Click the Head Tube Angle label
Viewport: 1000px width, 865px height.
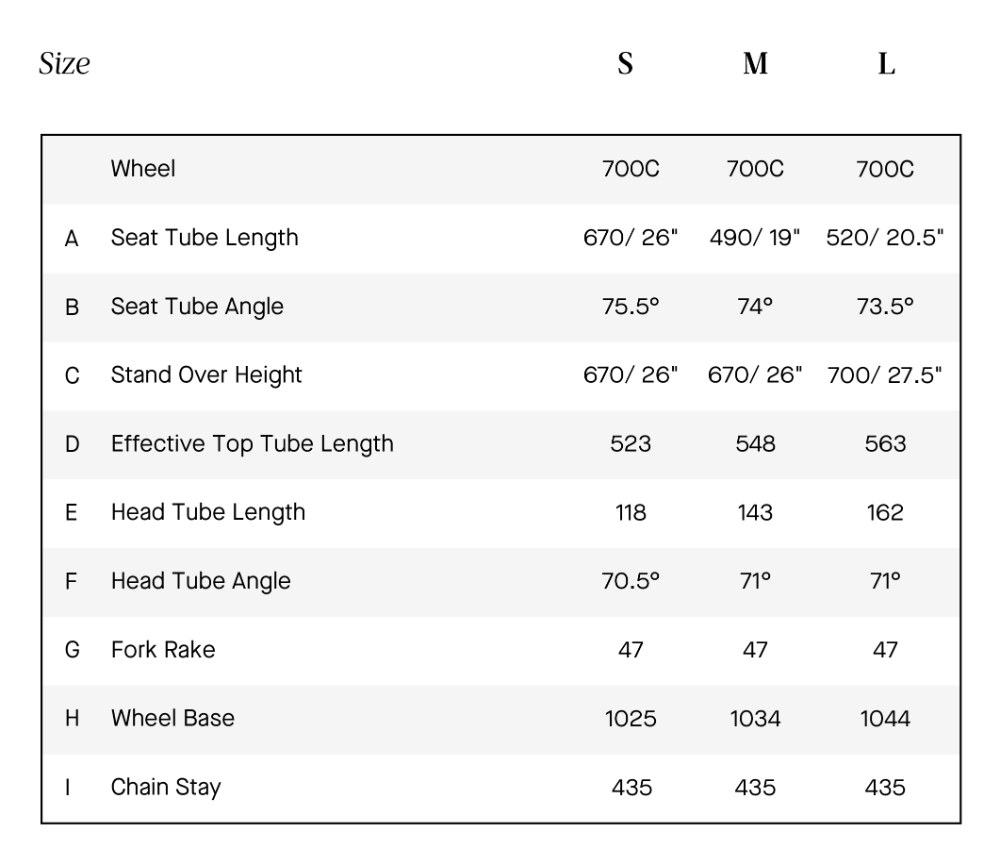click(200, 581)
